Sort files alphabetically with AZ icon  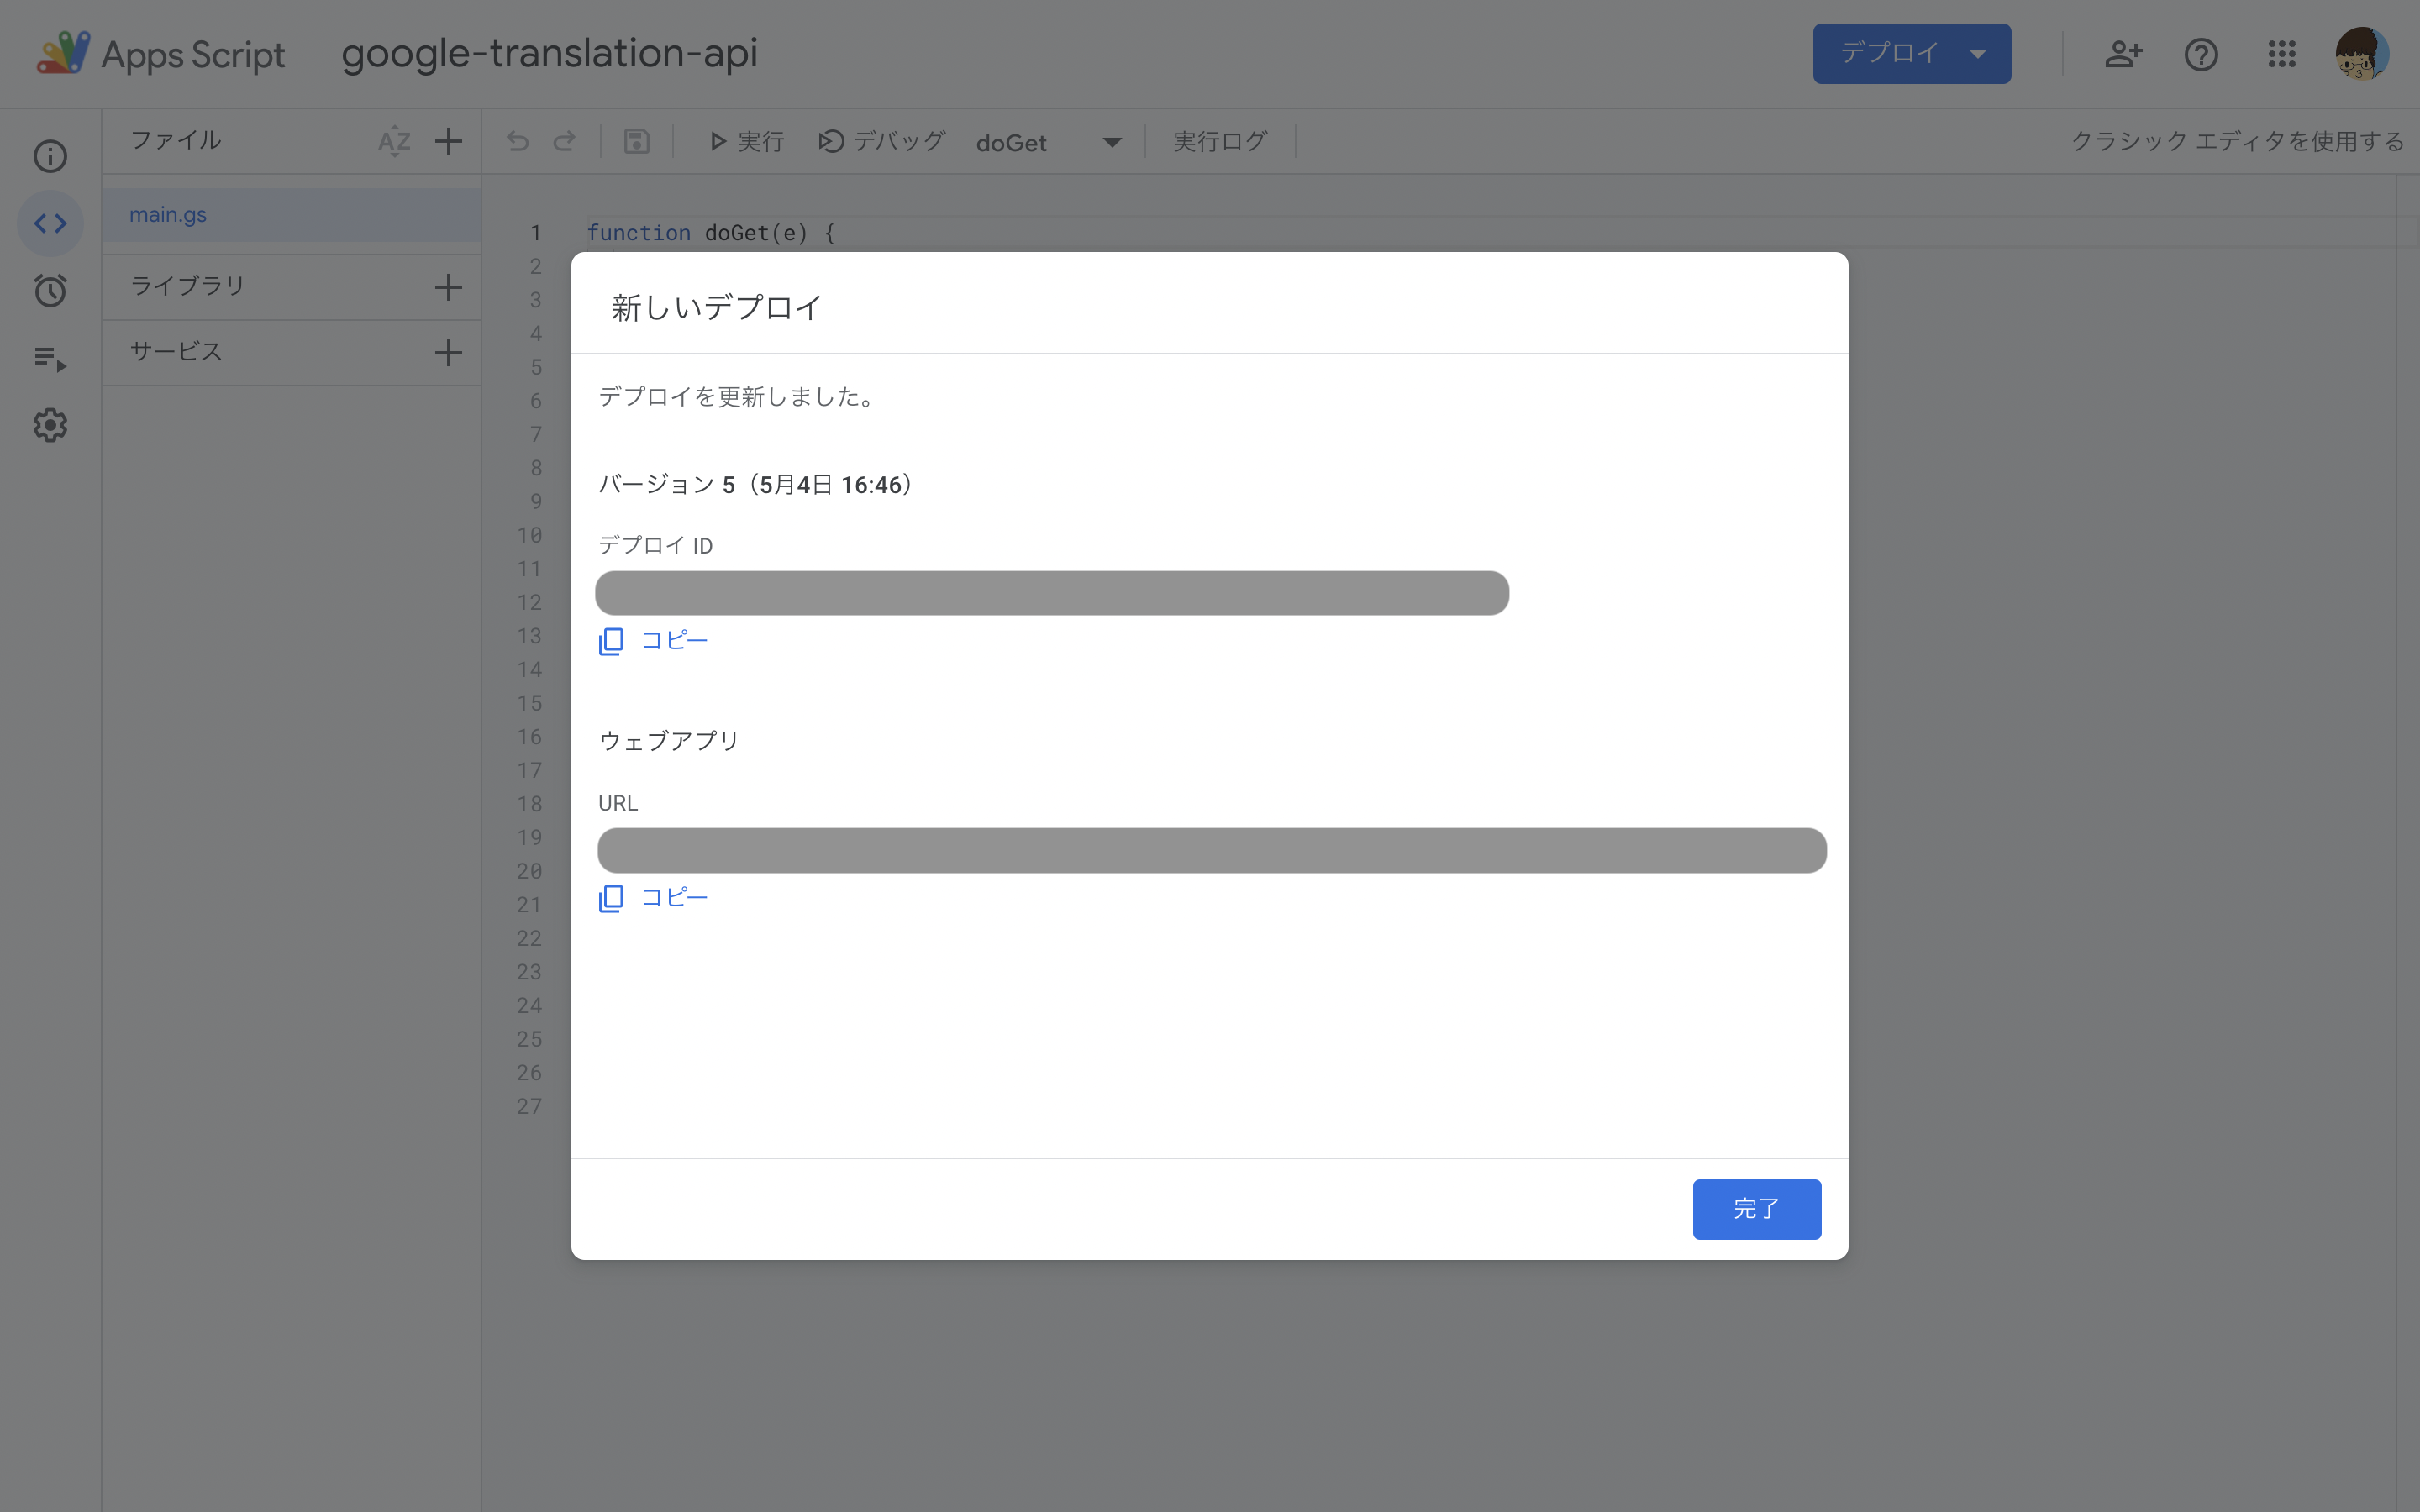395,141
